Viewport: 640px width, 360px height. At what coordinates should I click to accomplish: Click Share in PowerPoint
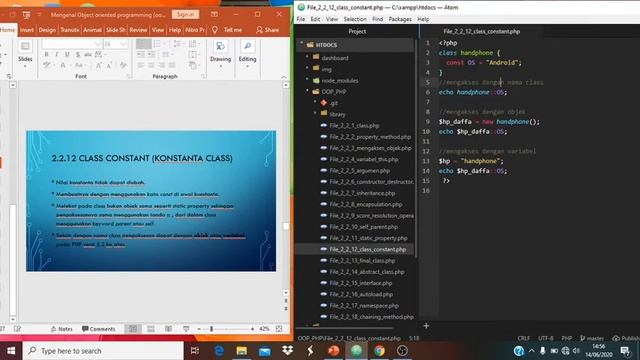pos(267,30)
